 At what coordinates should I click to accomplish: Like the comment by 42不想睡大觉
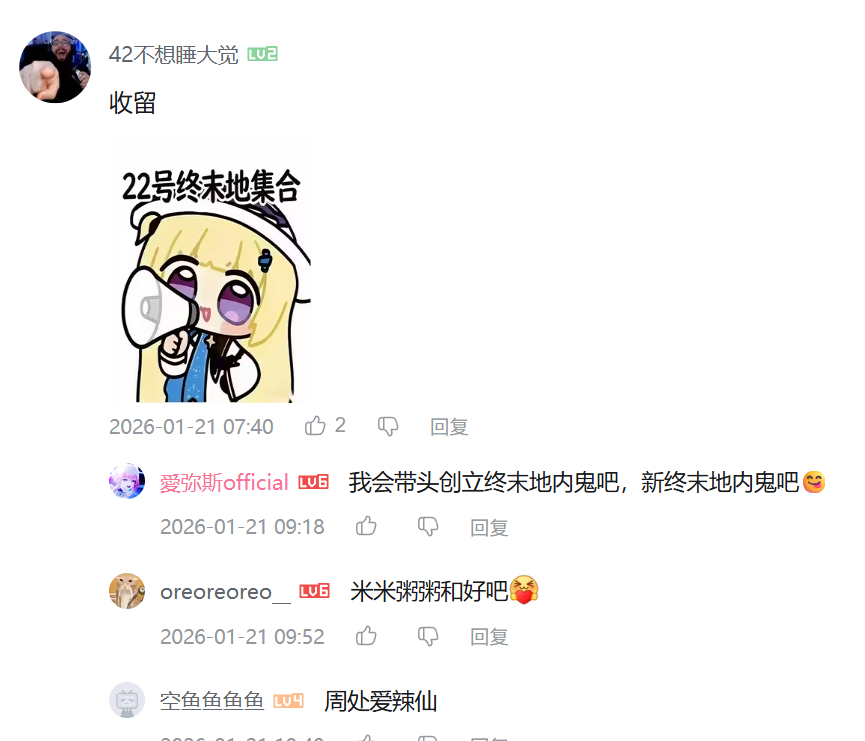[x=315, y=426]
